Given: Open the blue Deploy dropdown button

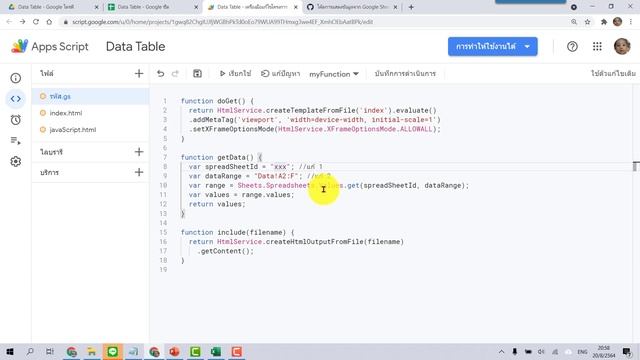Looking at the screenshot, I should (493, 47).
